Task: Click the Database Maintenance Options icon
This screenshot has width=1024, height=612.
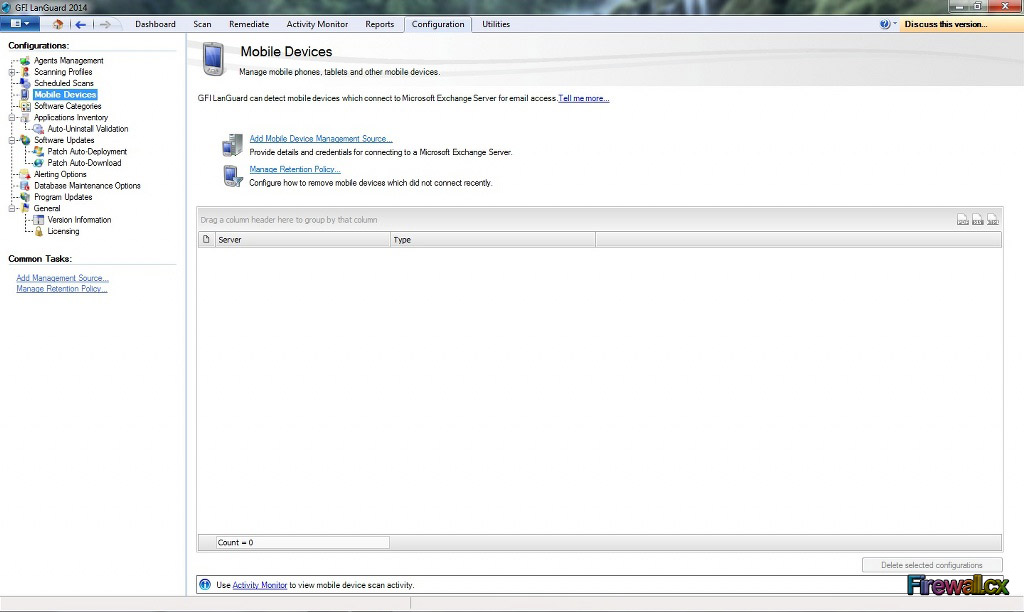Action: tap(25, 185)
